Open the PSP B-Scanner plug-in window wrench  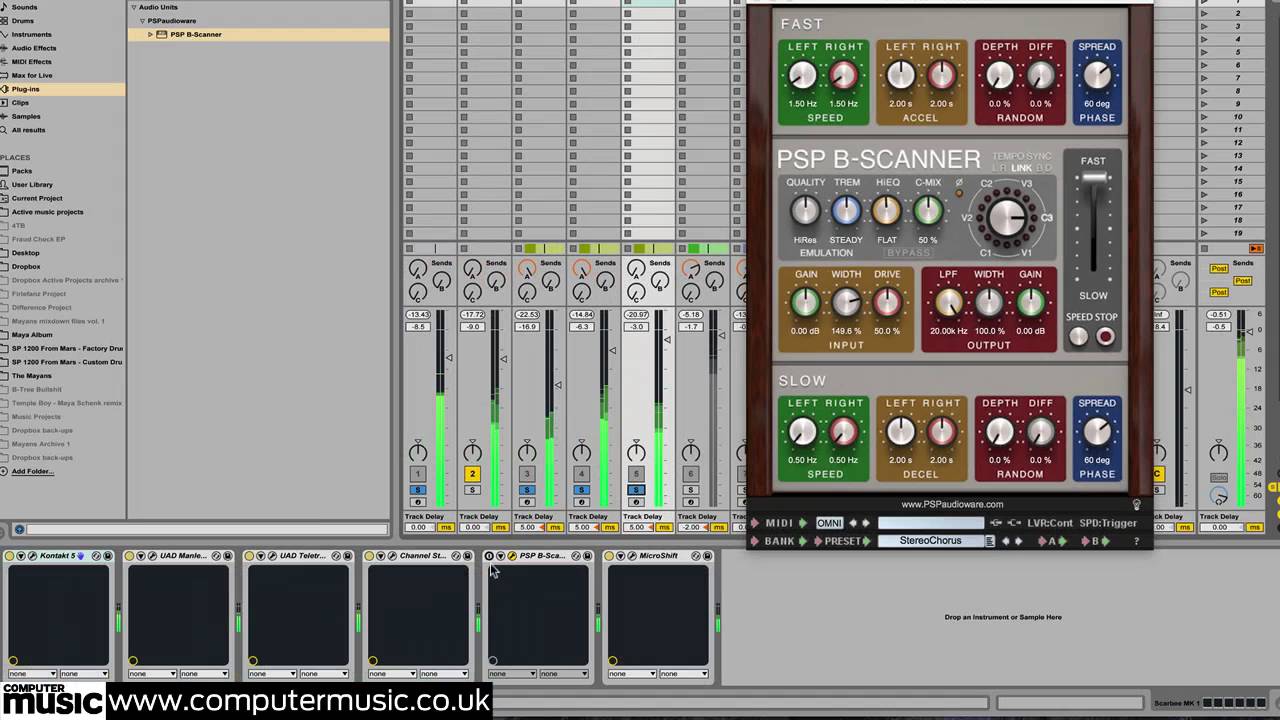tap(512, 555)
